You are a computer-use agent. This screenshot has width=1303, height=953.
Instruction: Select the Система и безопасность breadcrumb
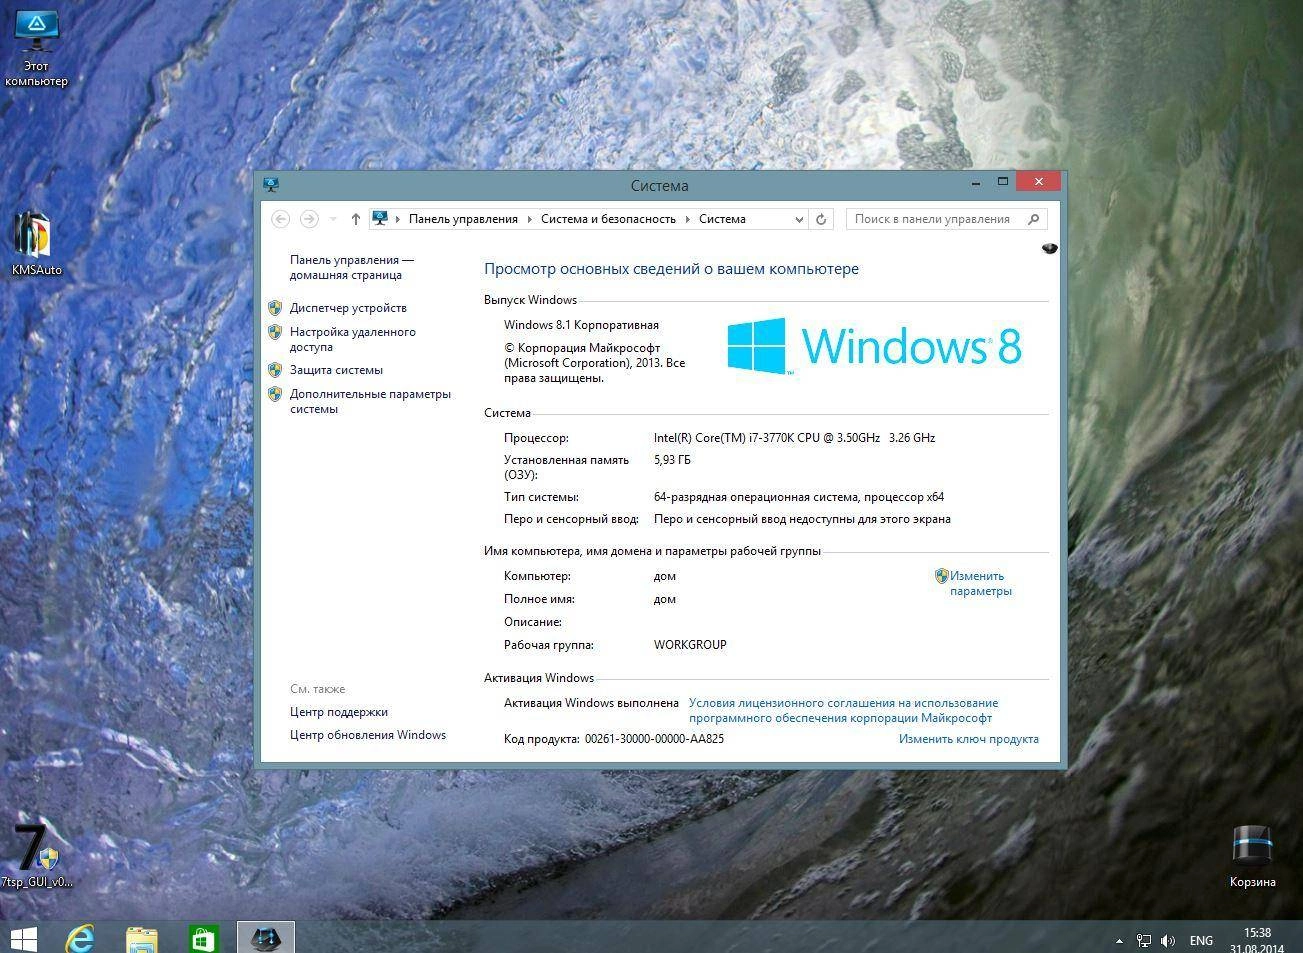(x=608, y=219)
